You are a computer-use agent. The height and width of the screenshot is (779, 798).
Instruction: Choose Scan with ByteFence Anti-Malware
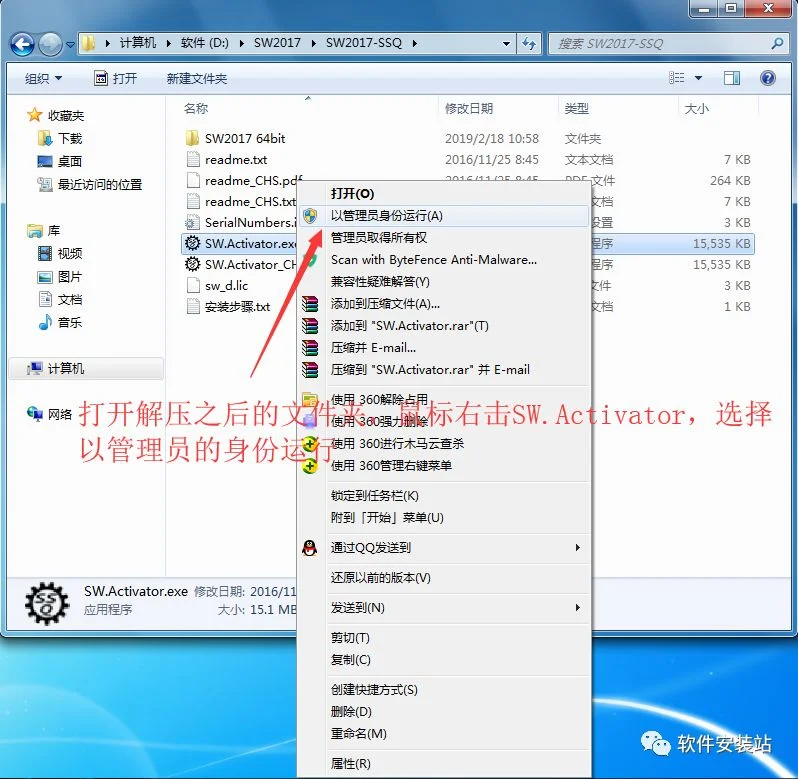(444, 259)
